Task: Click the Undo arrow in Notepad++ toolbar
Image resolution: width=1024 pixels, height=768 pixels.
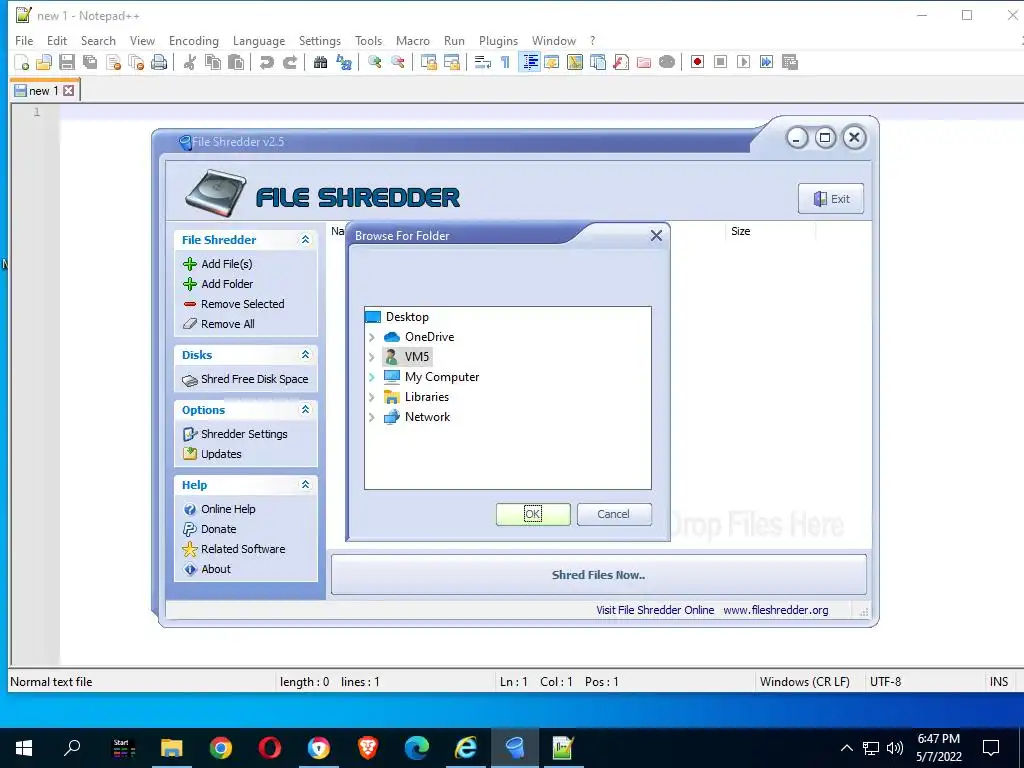Action: click(266, 62)
